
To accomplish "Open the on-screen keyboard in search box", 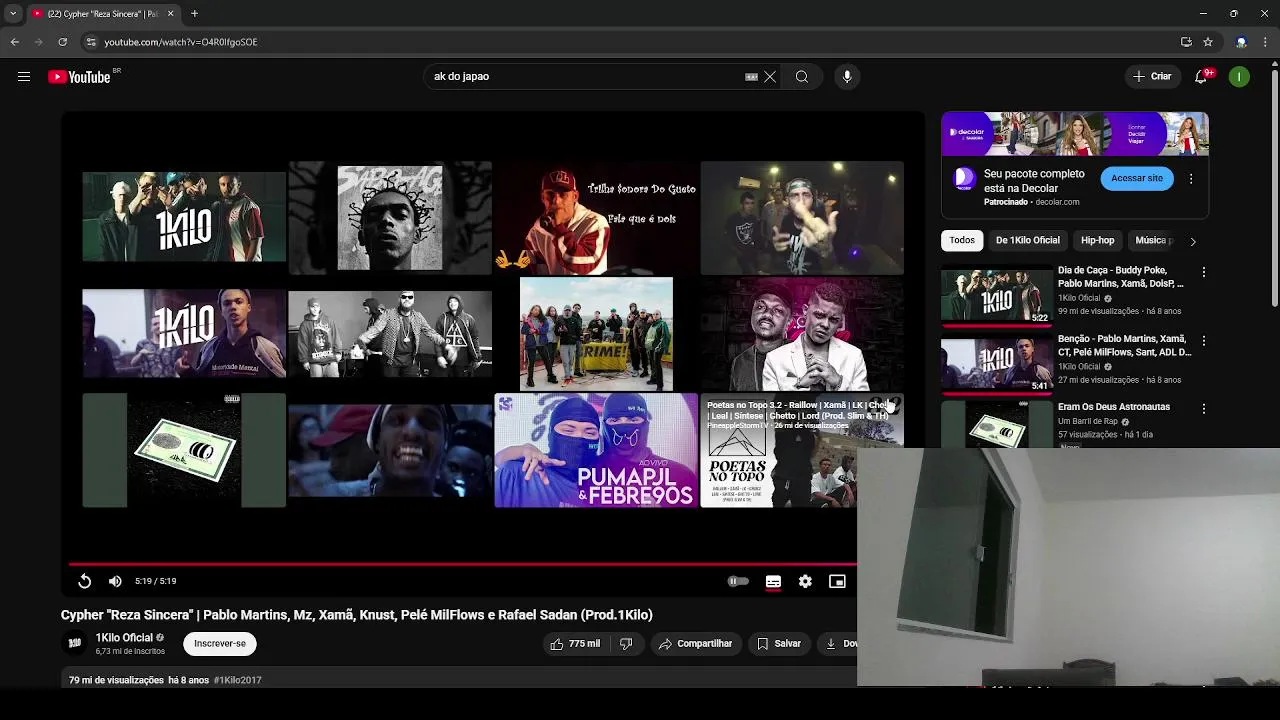I will click(751, 77).
